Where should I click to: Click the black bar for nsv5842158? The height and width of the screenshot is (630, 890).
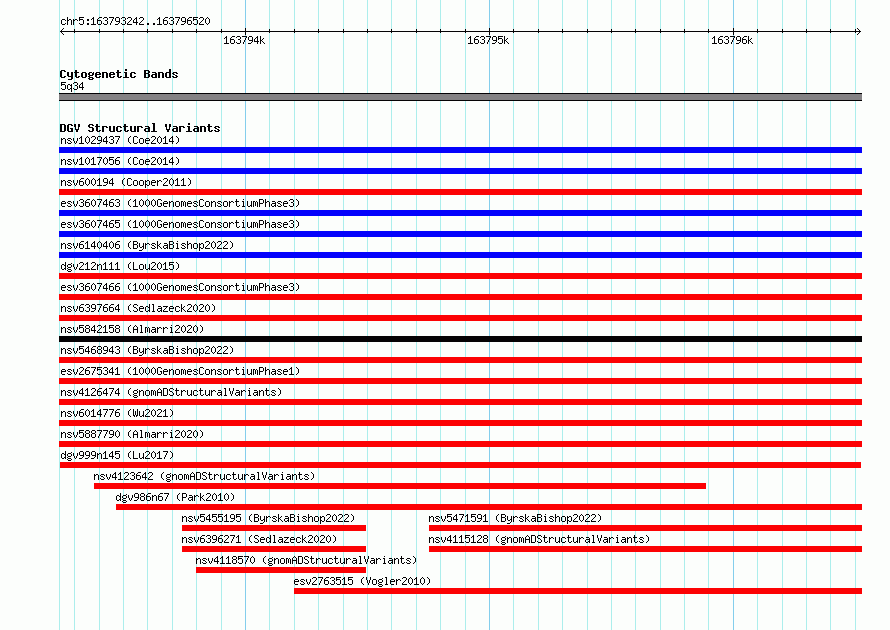click(x=460, y=339)
